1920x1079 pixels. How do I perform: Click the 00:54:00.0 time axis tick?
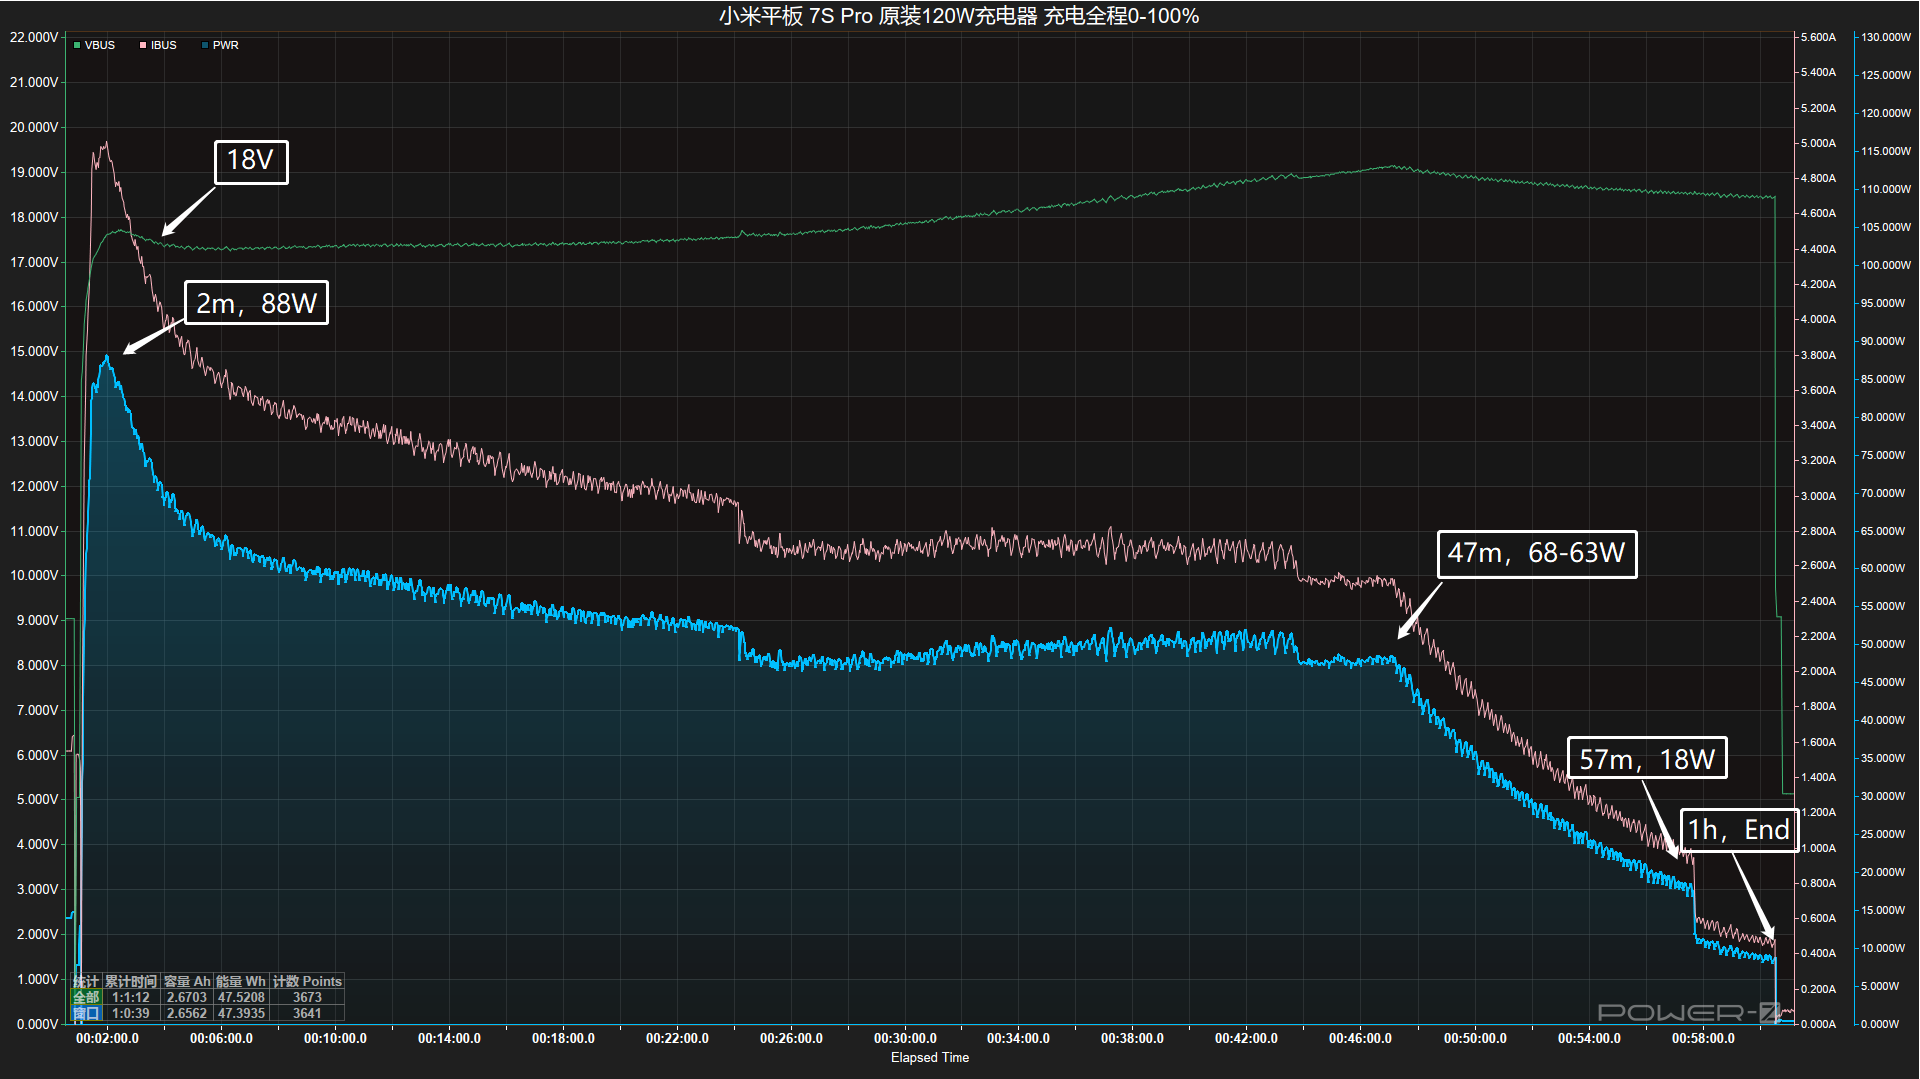point(1589,1038)
